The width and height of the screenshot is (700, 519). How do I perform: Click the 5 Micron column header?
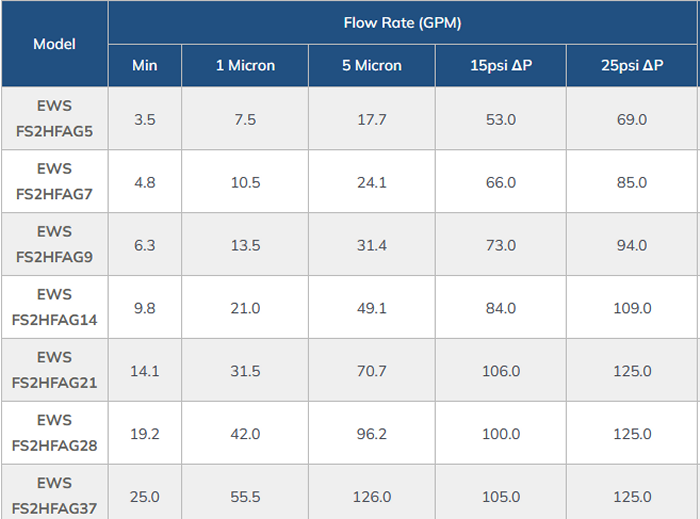pos(372,66)
